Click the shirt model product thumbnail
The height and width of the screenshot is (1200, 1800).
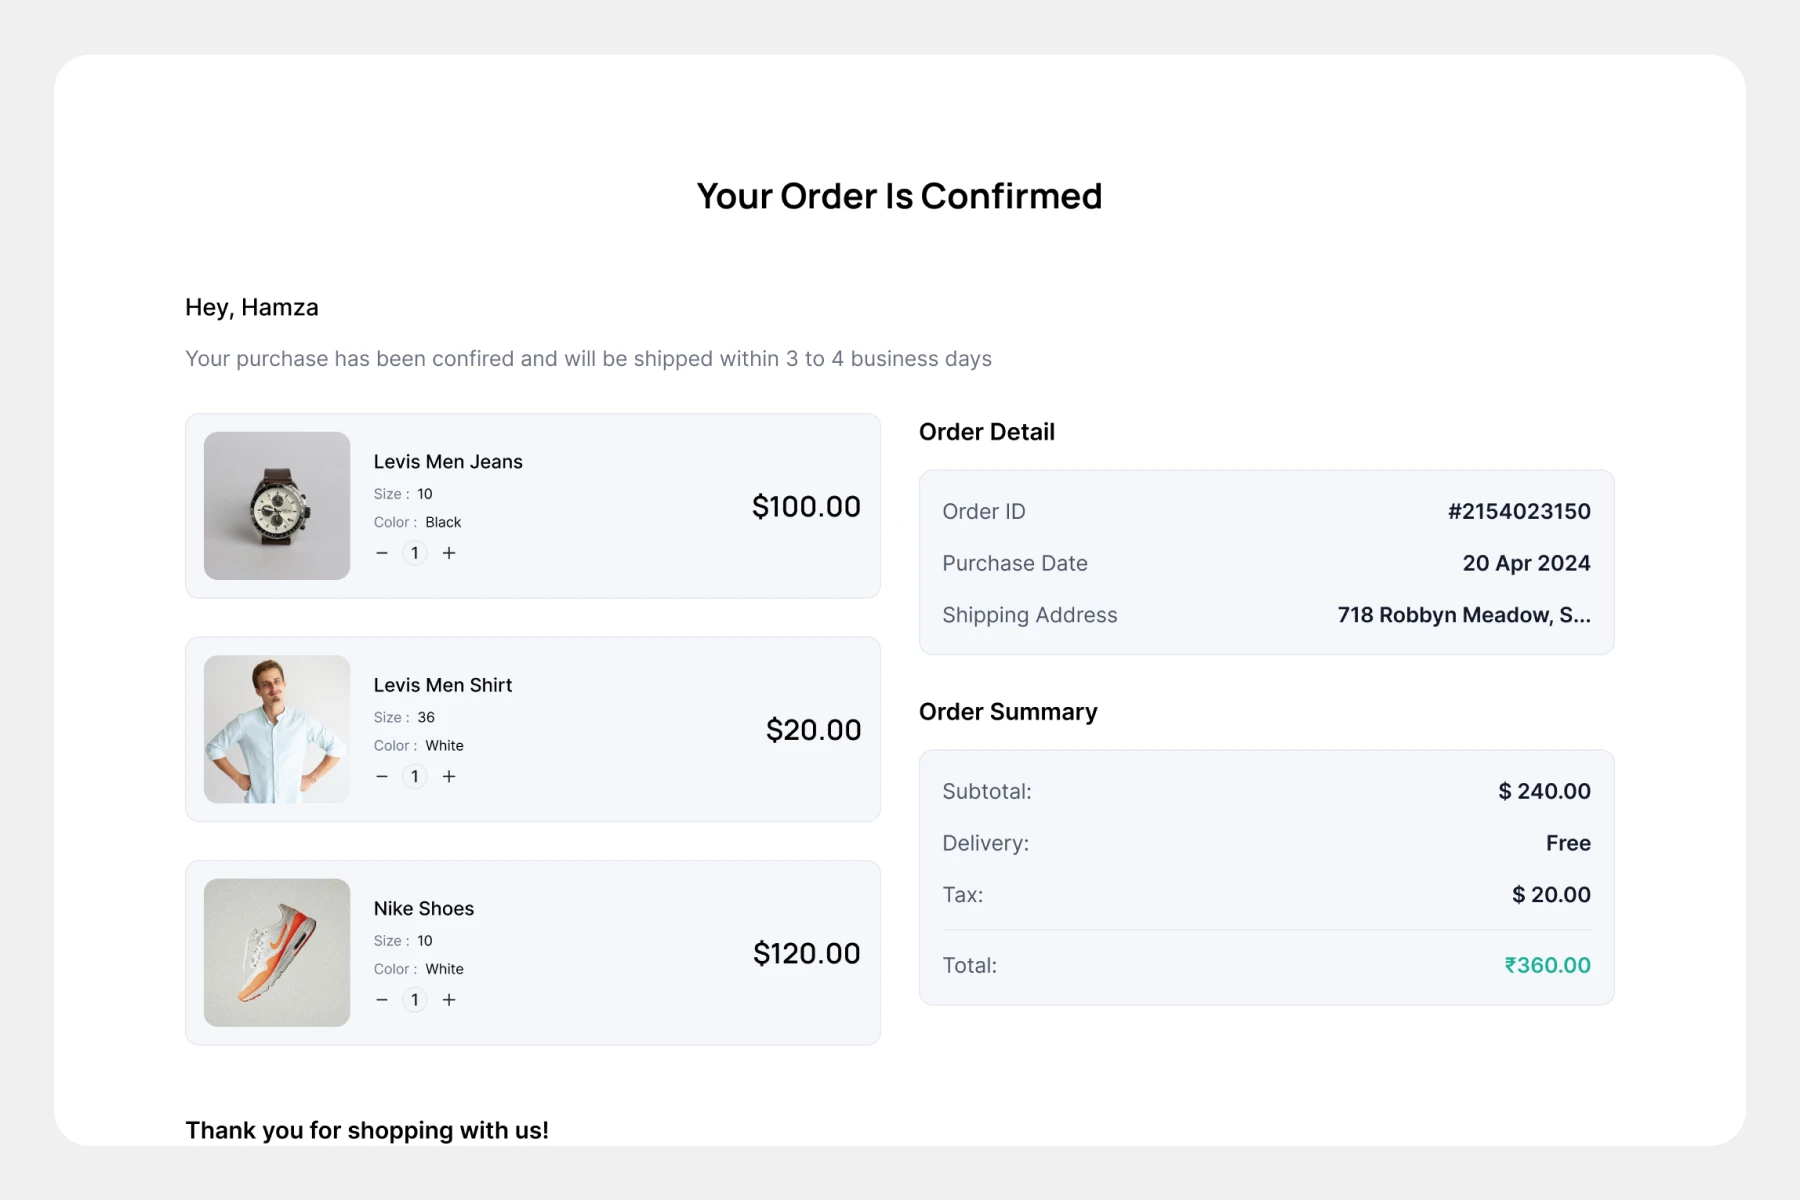pyautogui.click(x=277, y=729)
